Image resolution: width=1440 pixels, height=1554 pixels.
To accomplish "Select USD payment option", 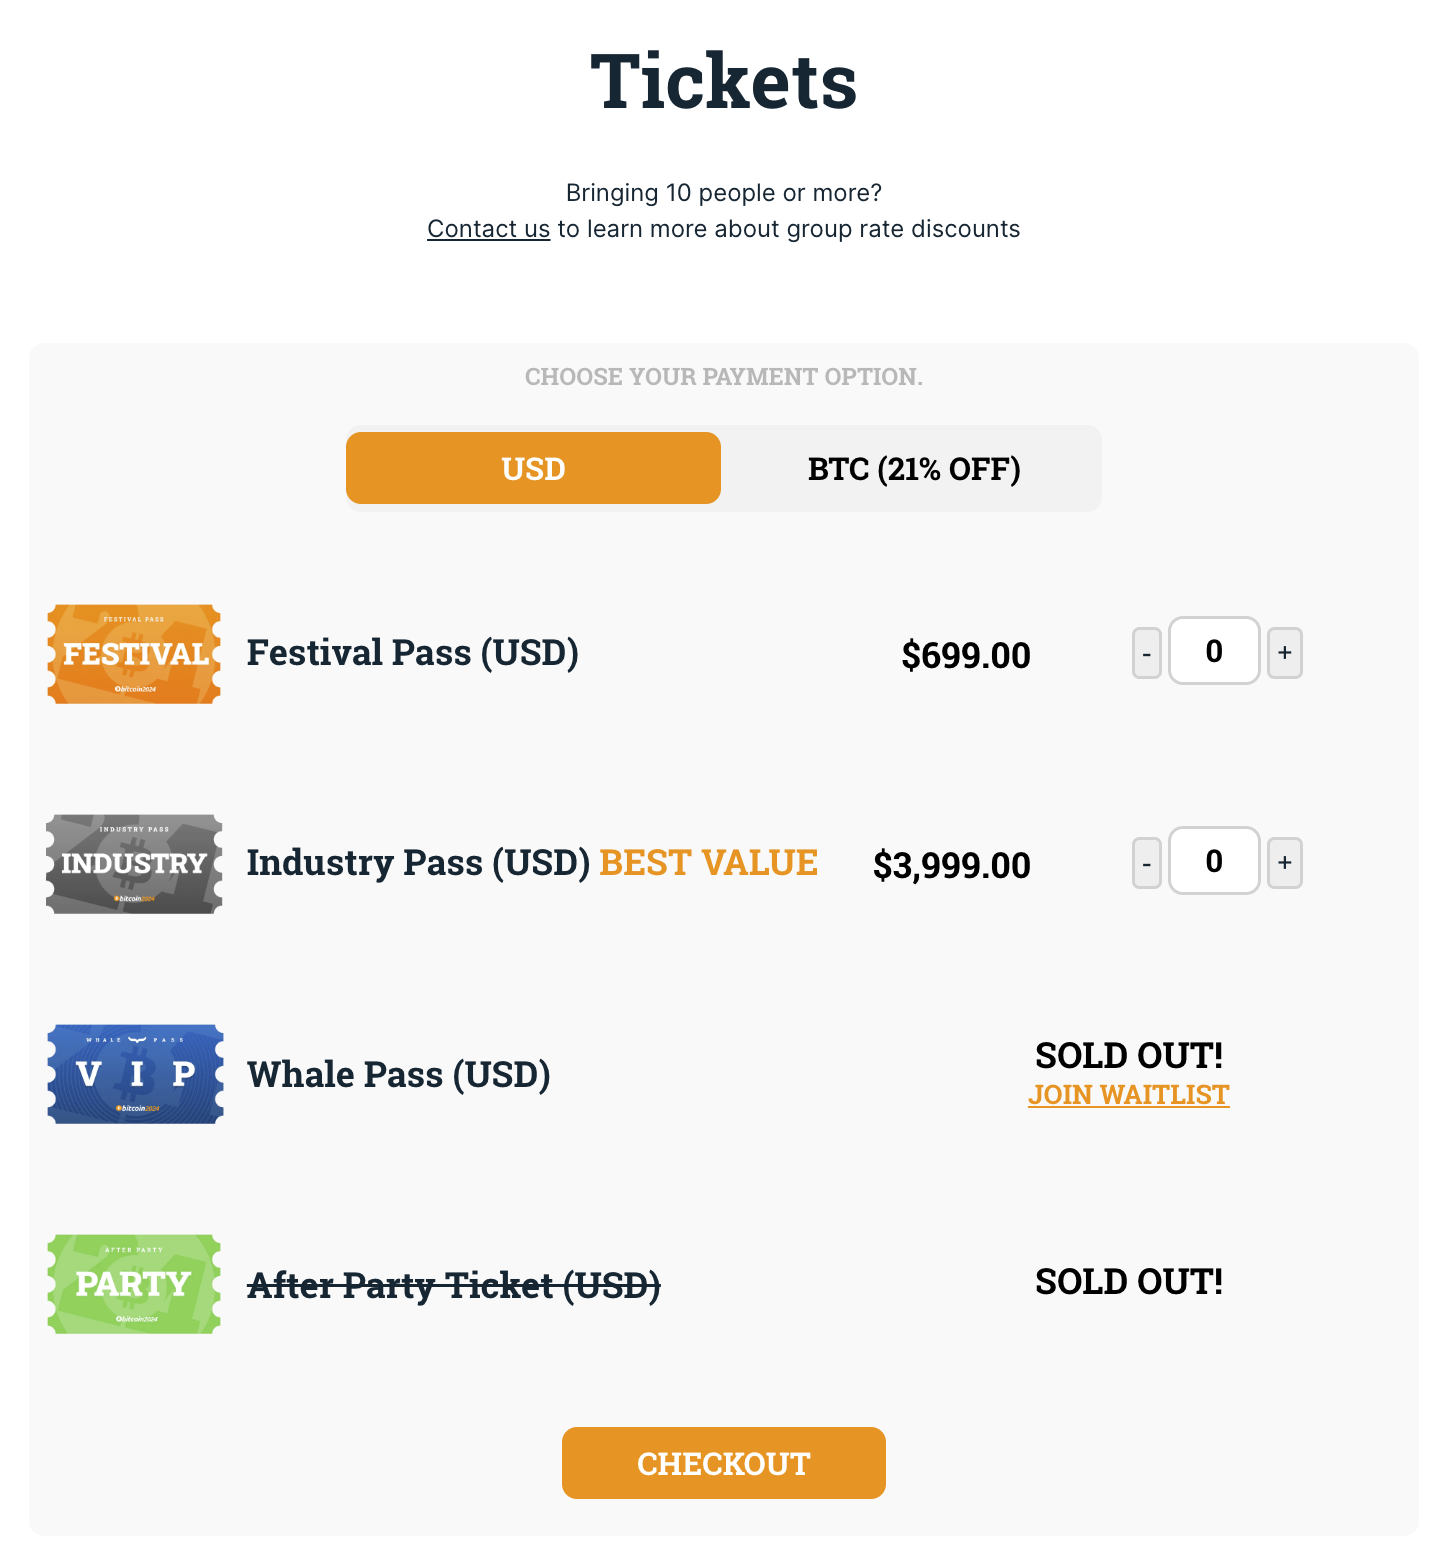I will (533, 468).
